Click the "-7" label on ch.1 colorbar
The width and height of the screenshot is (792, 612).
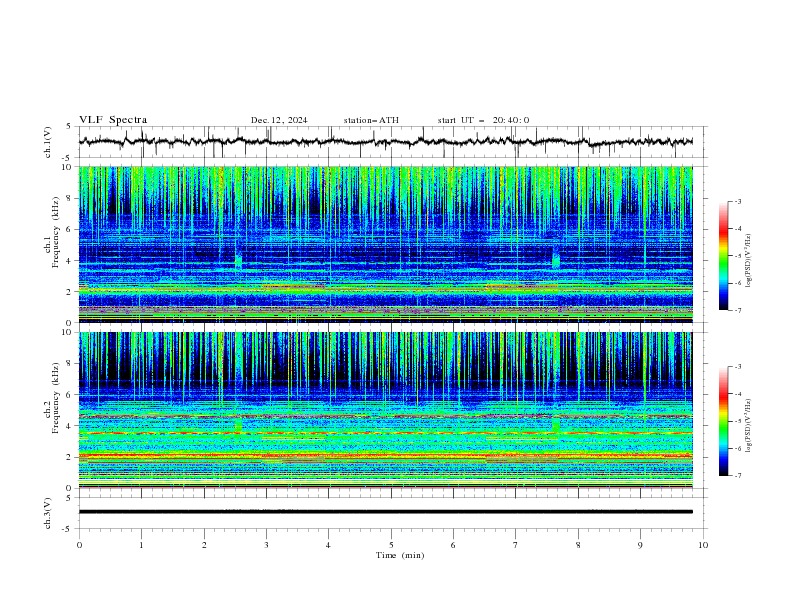pyautogui.click(x=737, y=310)
